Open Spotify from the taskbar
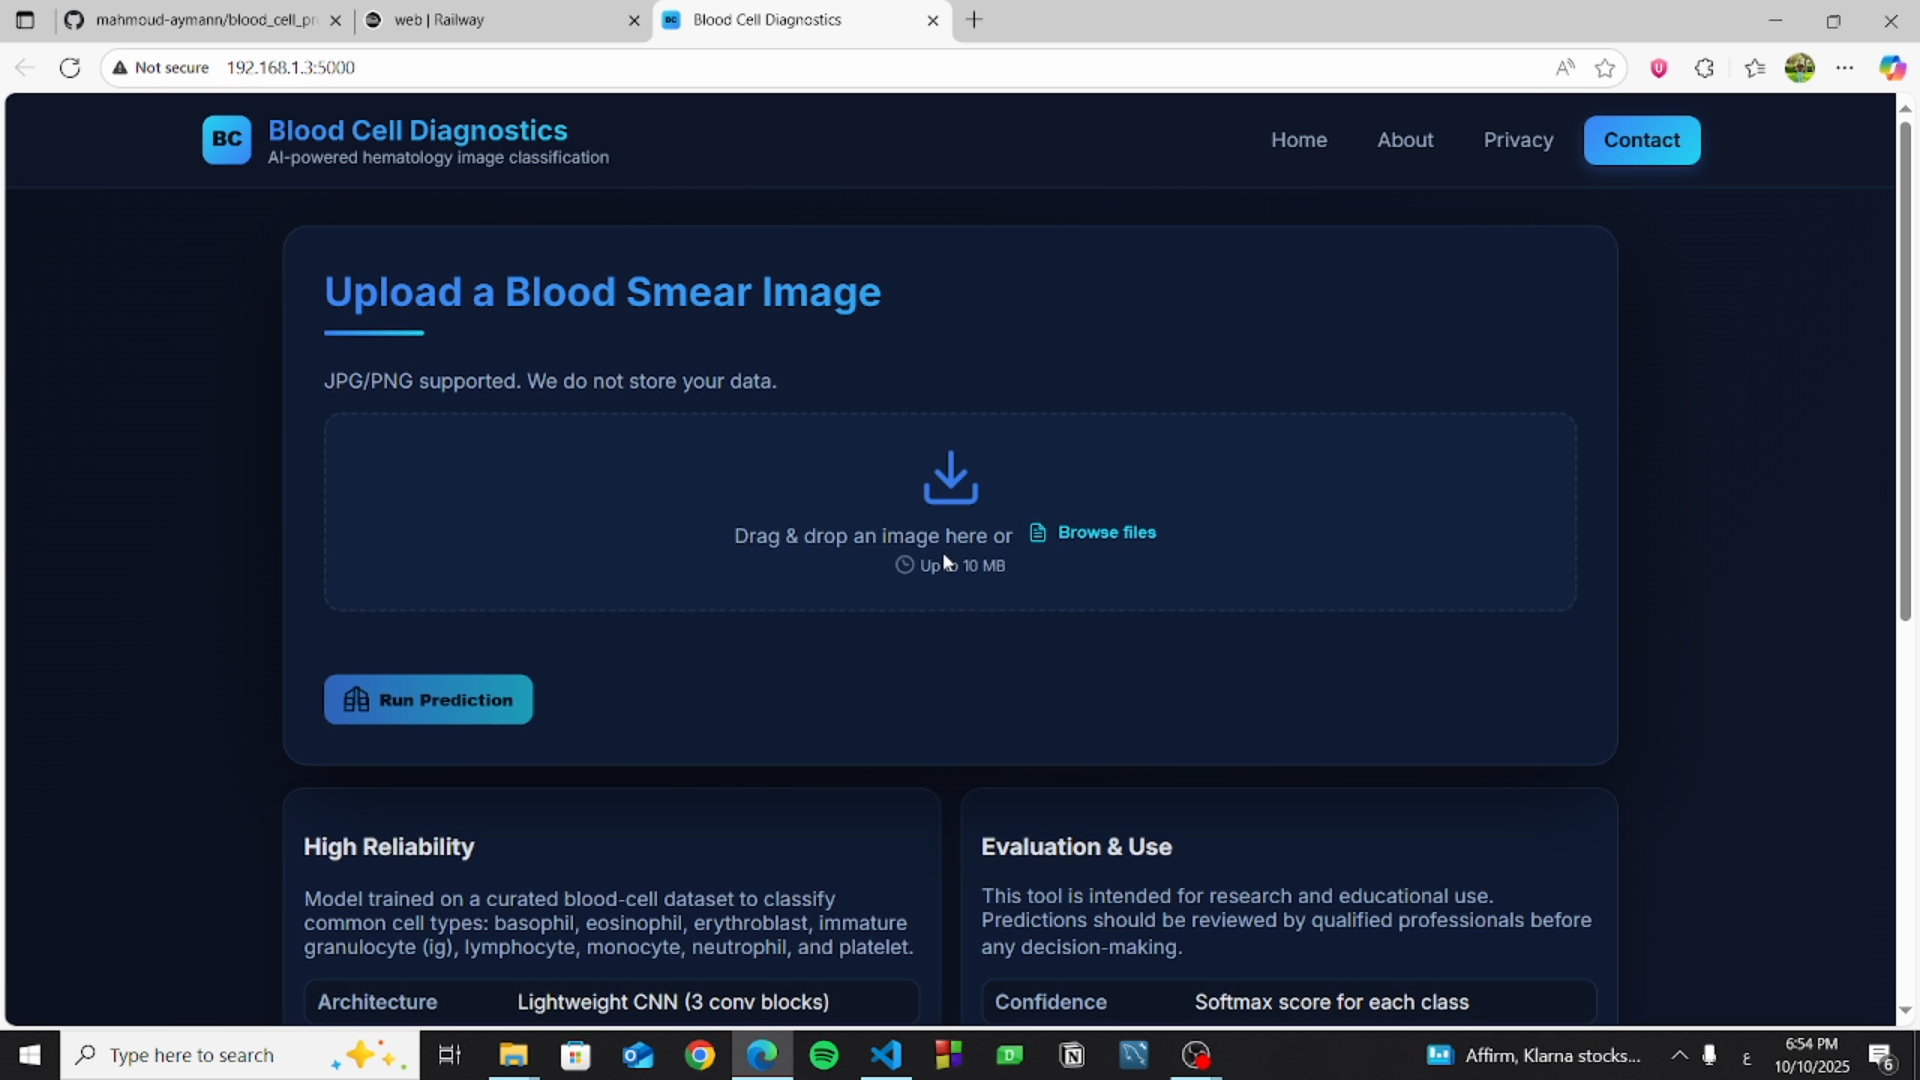1920x1080 pixels. (823, 1055)
